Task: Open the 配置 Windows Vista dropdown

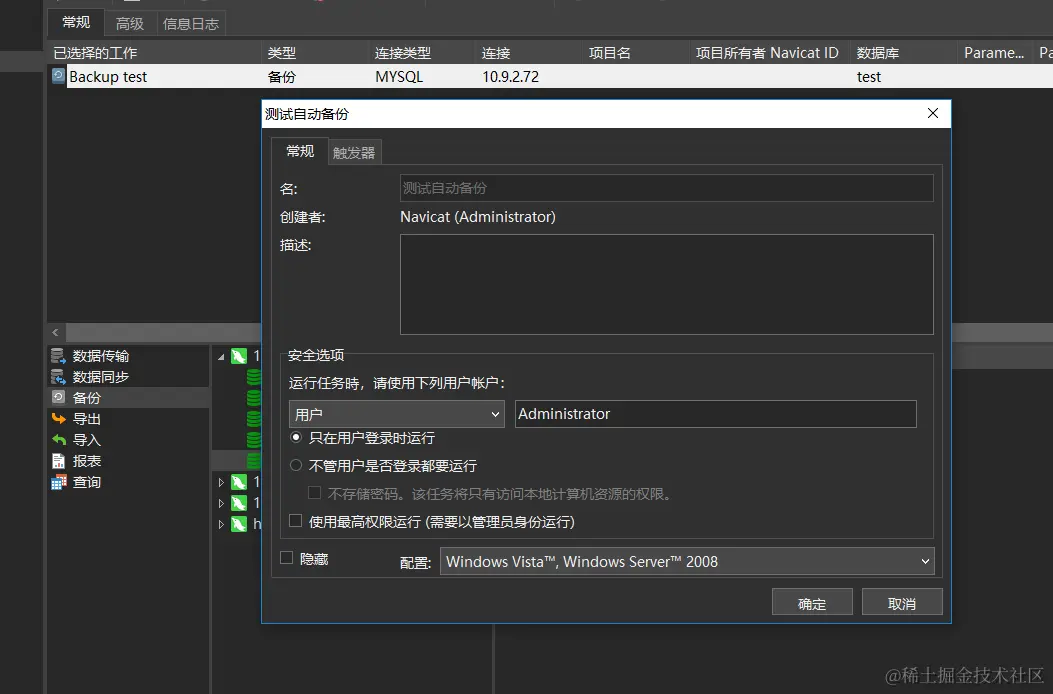Action: click(x=687, y=561)
